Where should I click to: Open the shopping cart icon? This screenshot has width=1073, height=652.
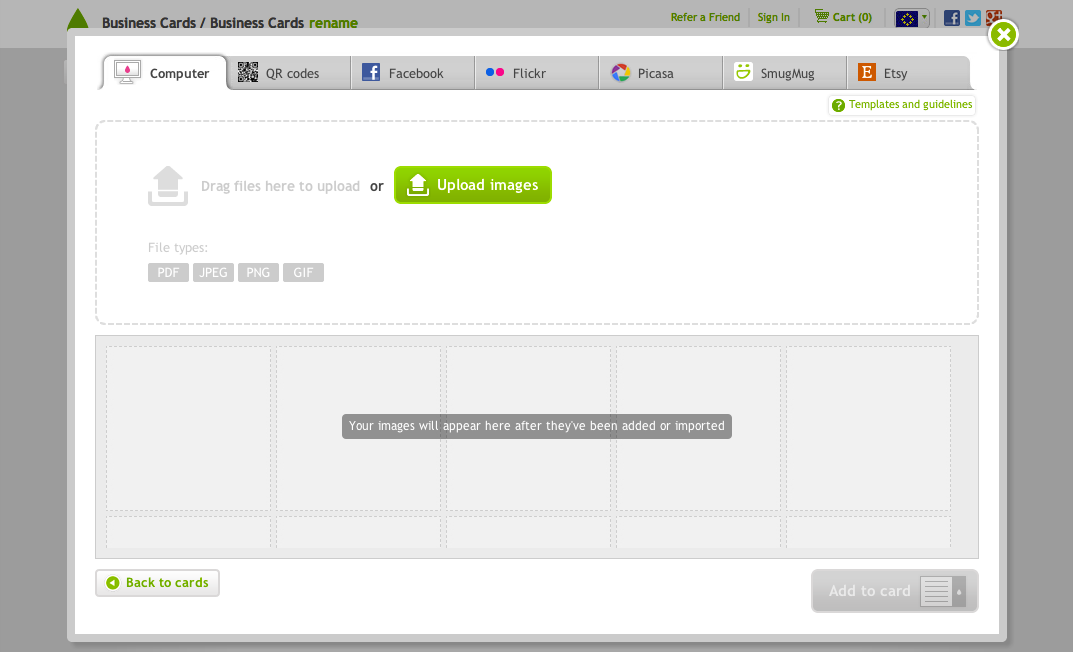click(x=821, y=16)
